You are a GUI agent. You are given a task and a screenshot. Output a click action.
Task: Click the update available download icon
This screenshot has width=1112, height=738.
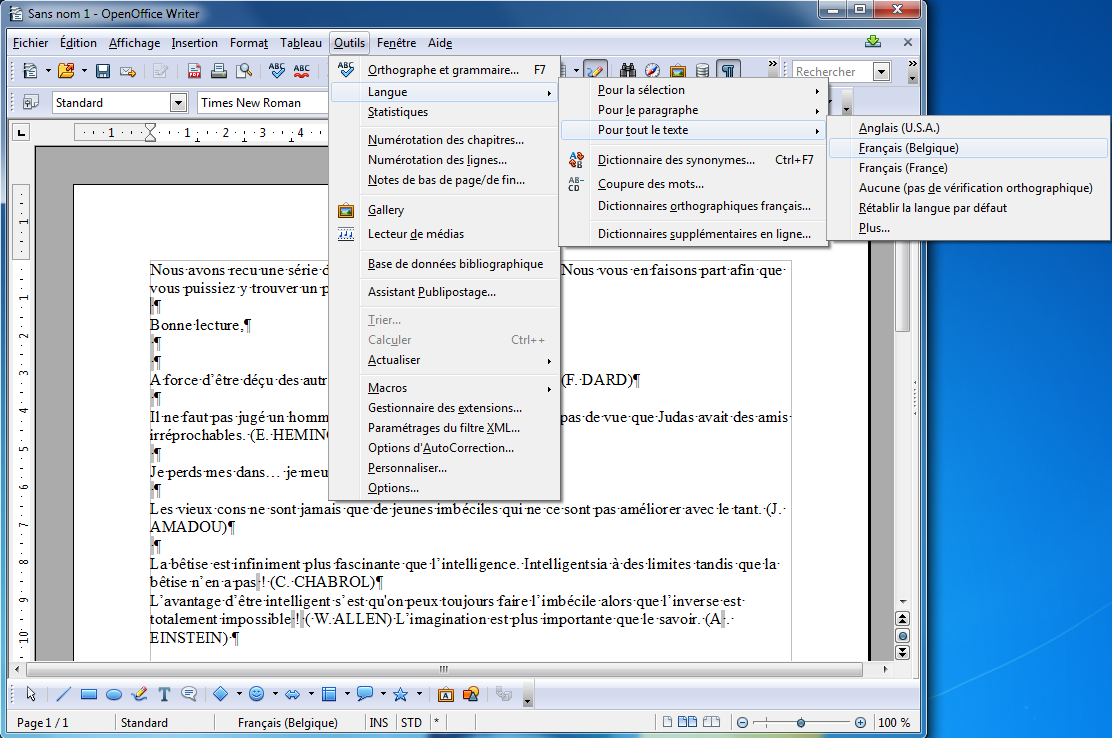click(873, 42)
